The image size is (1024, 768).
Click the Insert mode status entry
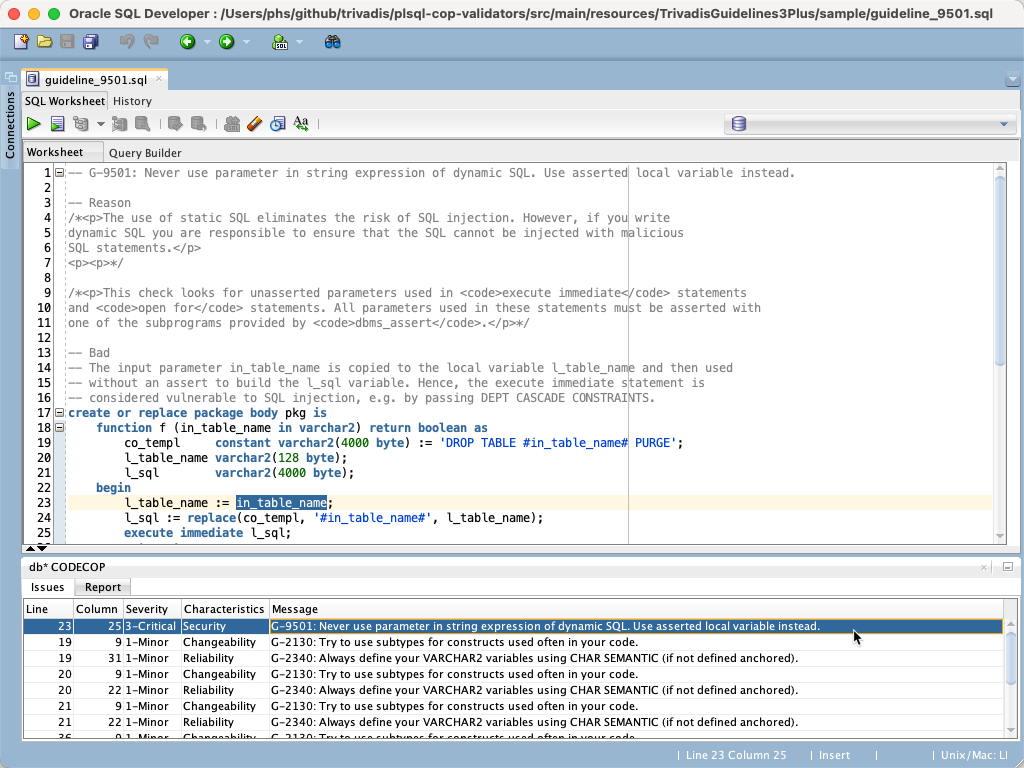pos(835,755)
